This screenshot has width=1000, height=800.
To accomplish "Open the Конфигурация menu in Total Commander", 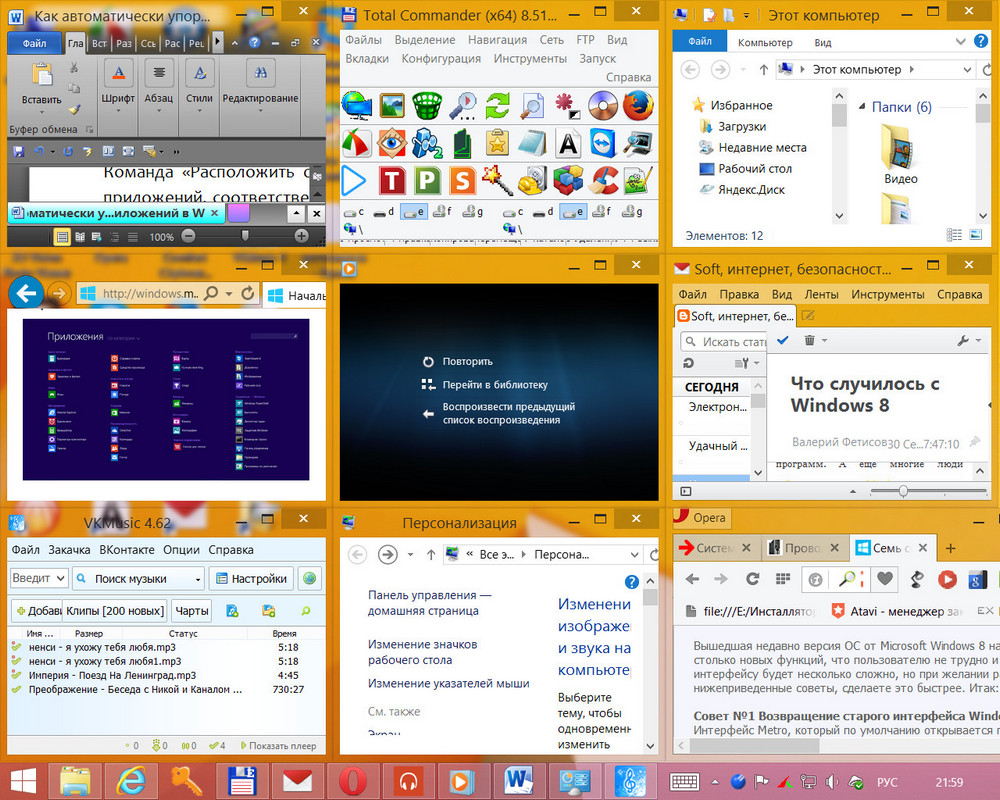I will point(441,58).
